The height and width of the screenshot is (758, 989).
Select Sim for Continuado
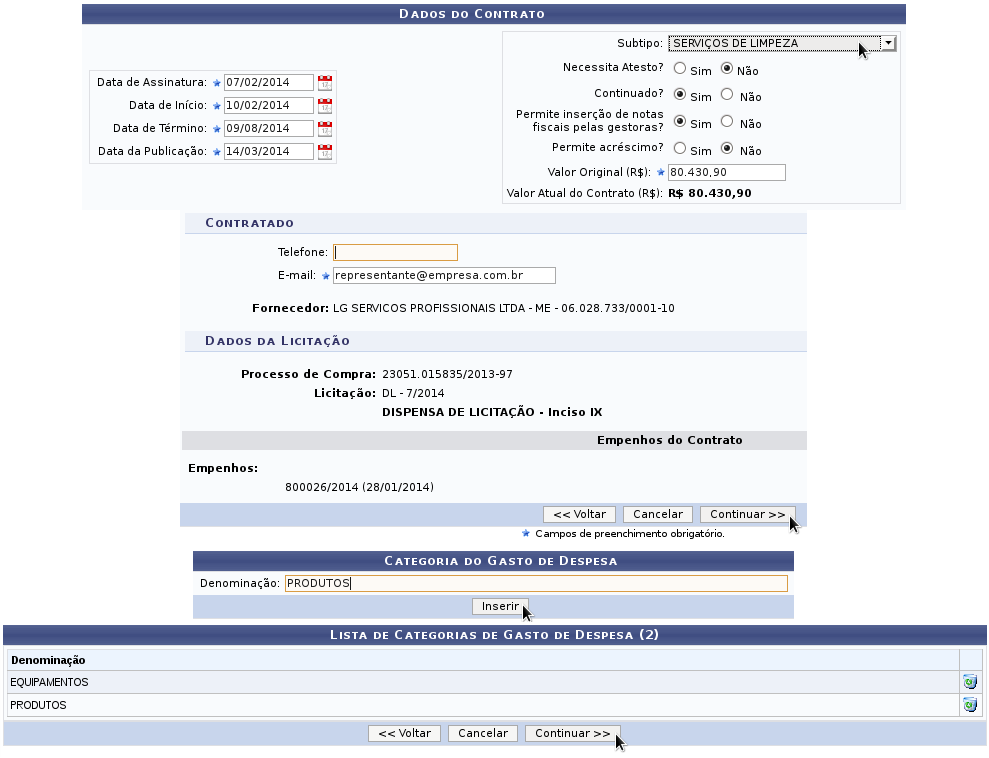680,95
